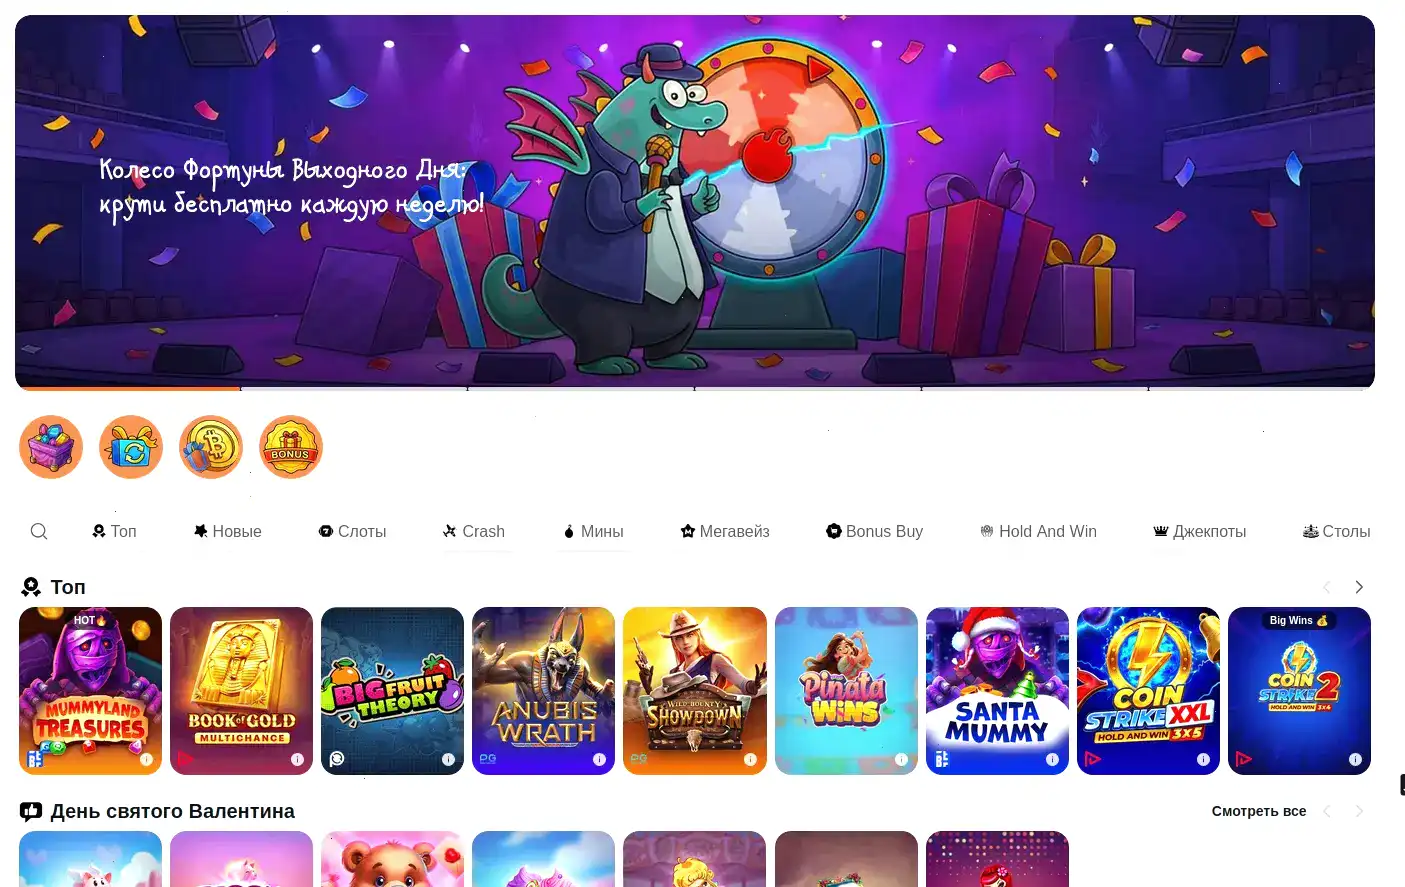1405x887 pixels.
Task: Jump to second banner slide indicator
Action: (354, 388)
